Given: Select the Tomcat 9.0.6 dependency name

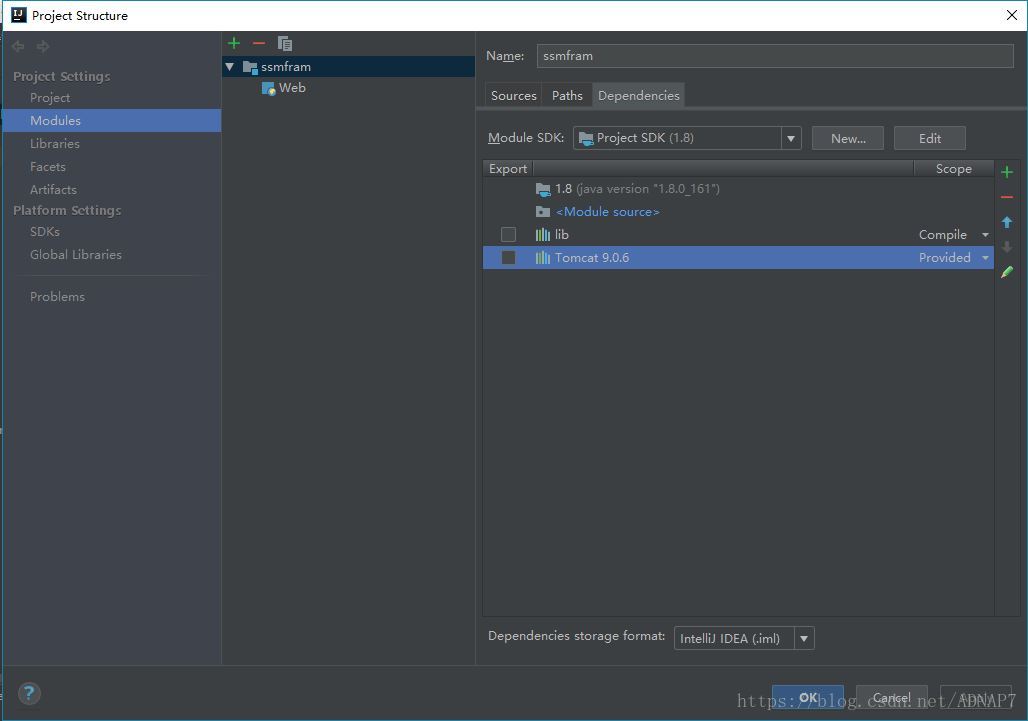Looking at the screenshot, I should (592, 258).
